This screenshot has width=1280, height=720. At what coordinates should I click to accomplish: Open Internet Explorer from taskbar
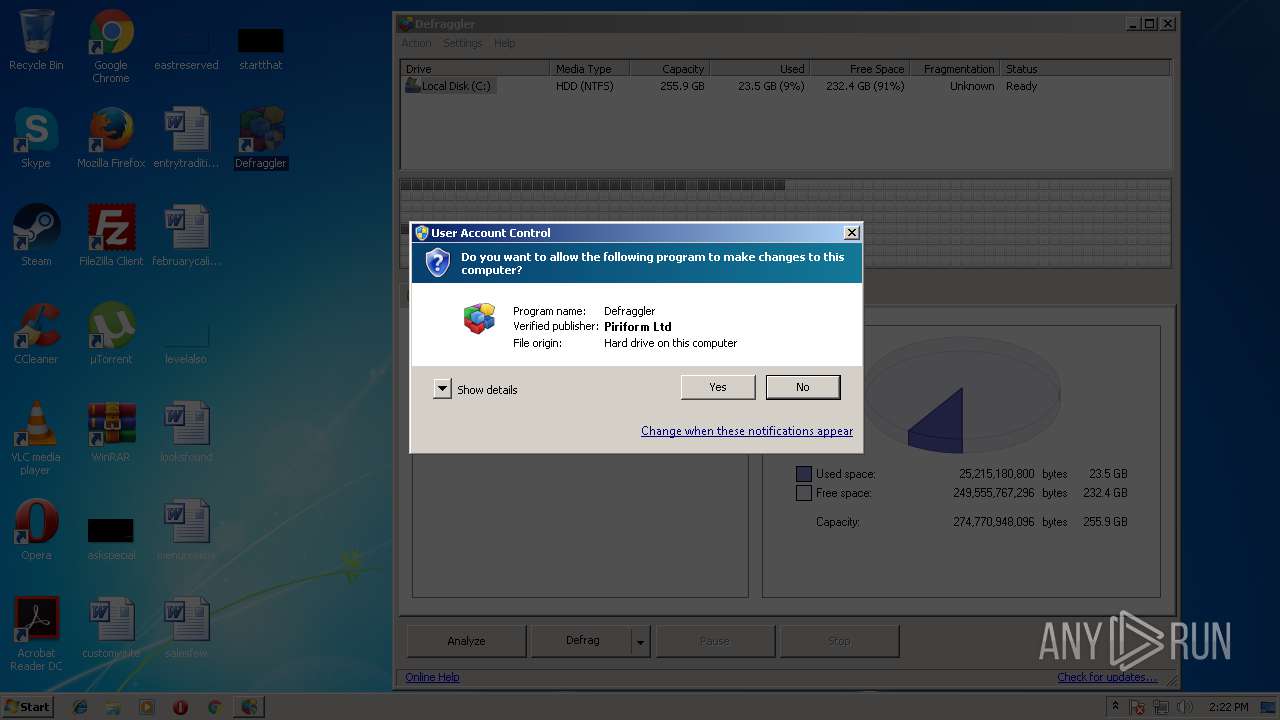(80, 707)
